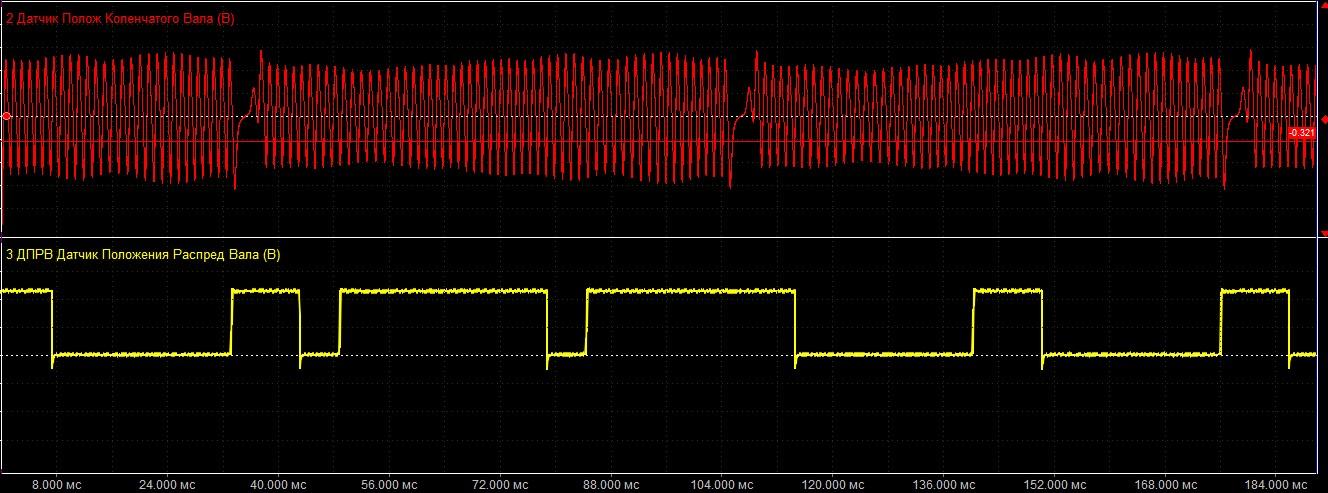Click the red zero-level circle marker on left edge

point(6,117)
